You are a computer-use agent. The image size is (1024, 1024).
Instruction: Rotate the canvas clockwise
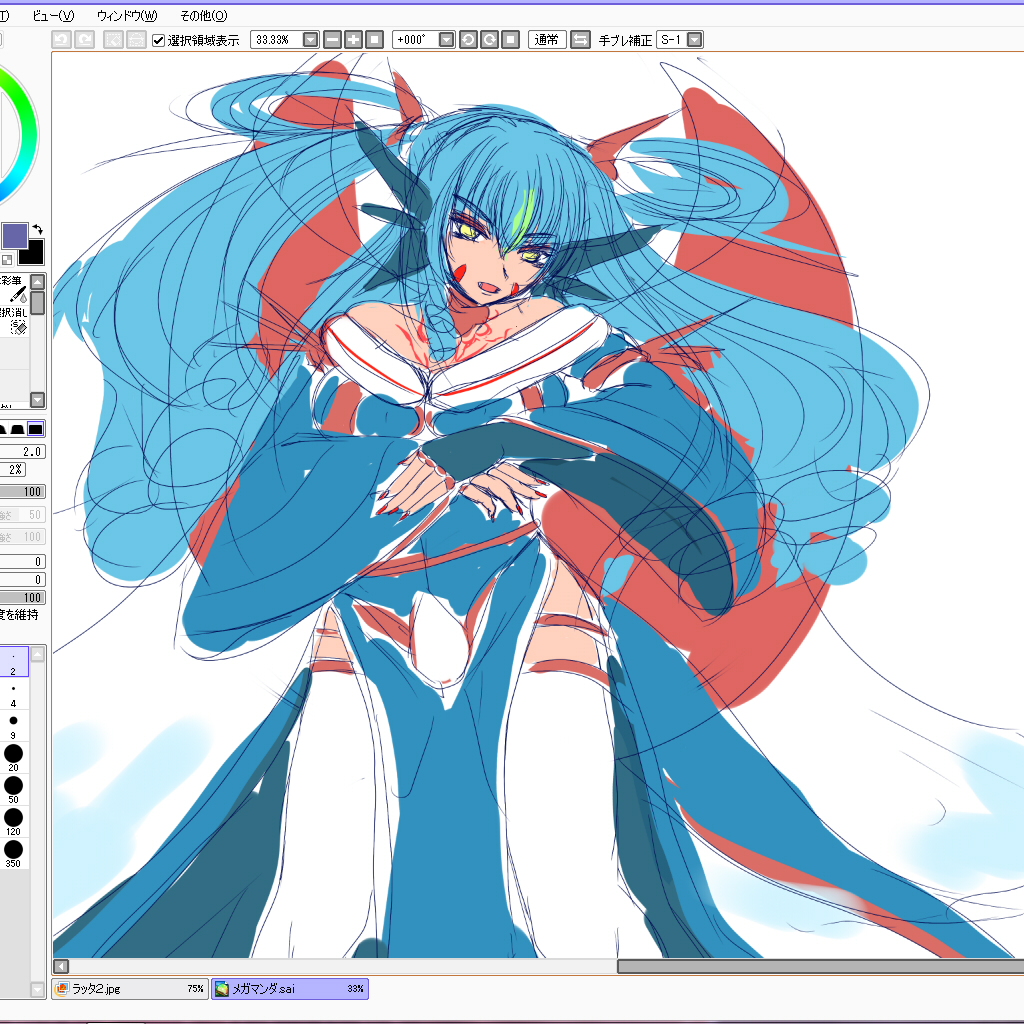coord(489,40)
